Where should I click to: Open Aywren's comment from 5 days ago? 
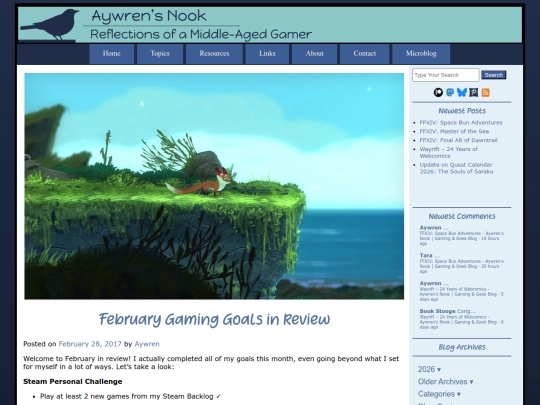pyautogui.click(x=461, y=291)
